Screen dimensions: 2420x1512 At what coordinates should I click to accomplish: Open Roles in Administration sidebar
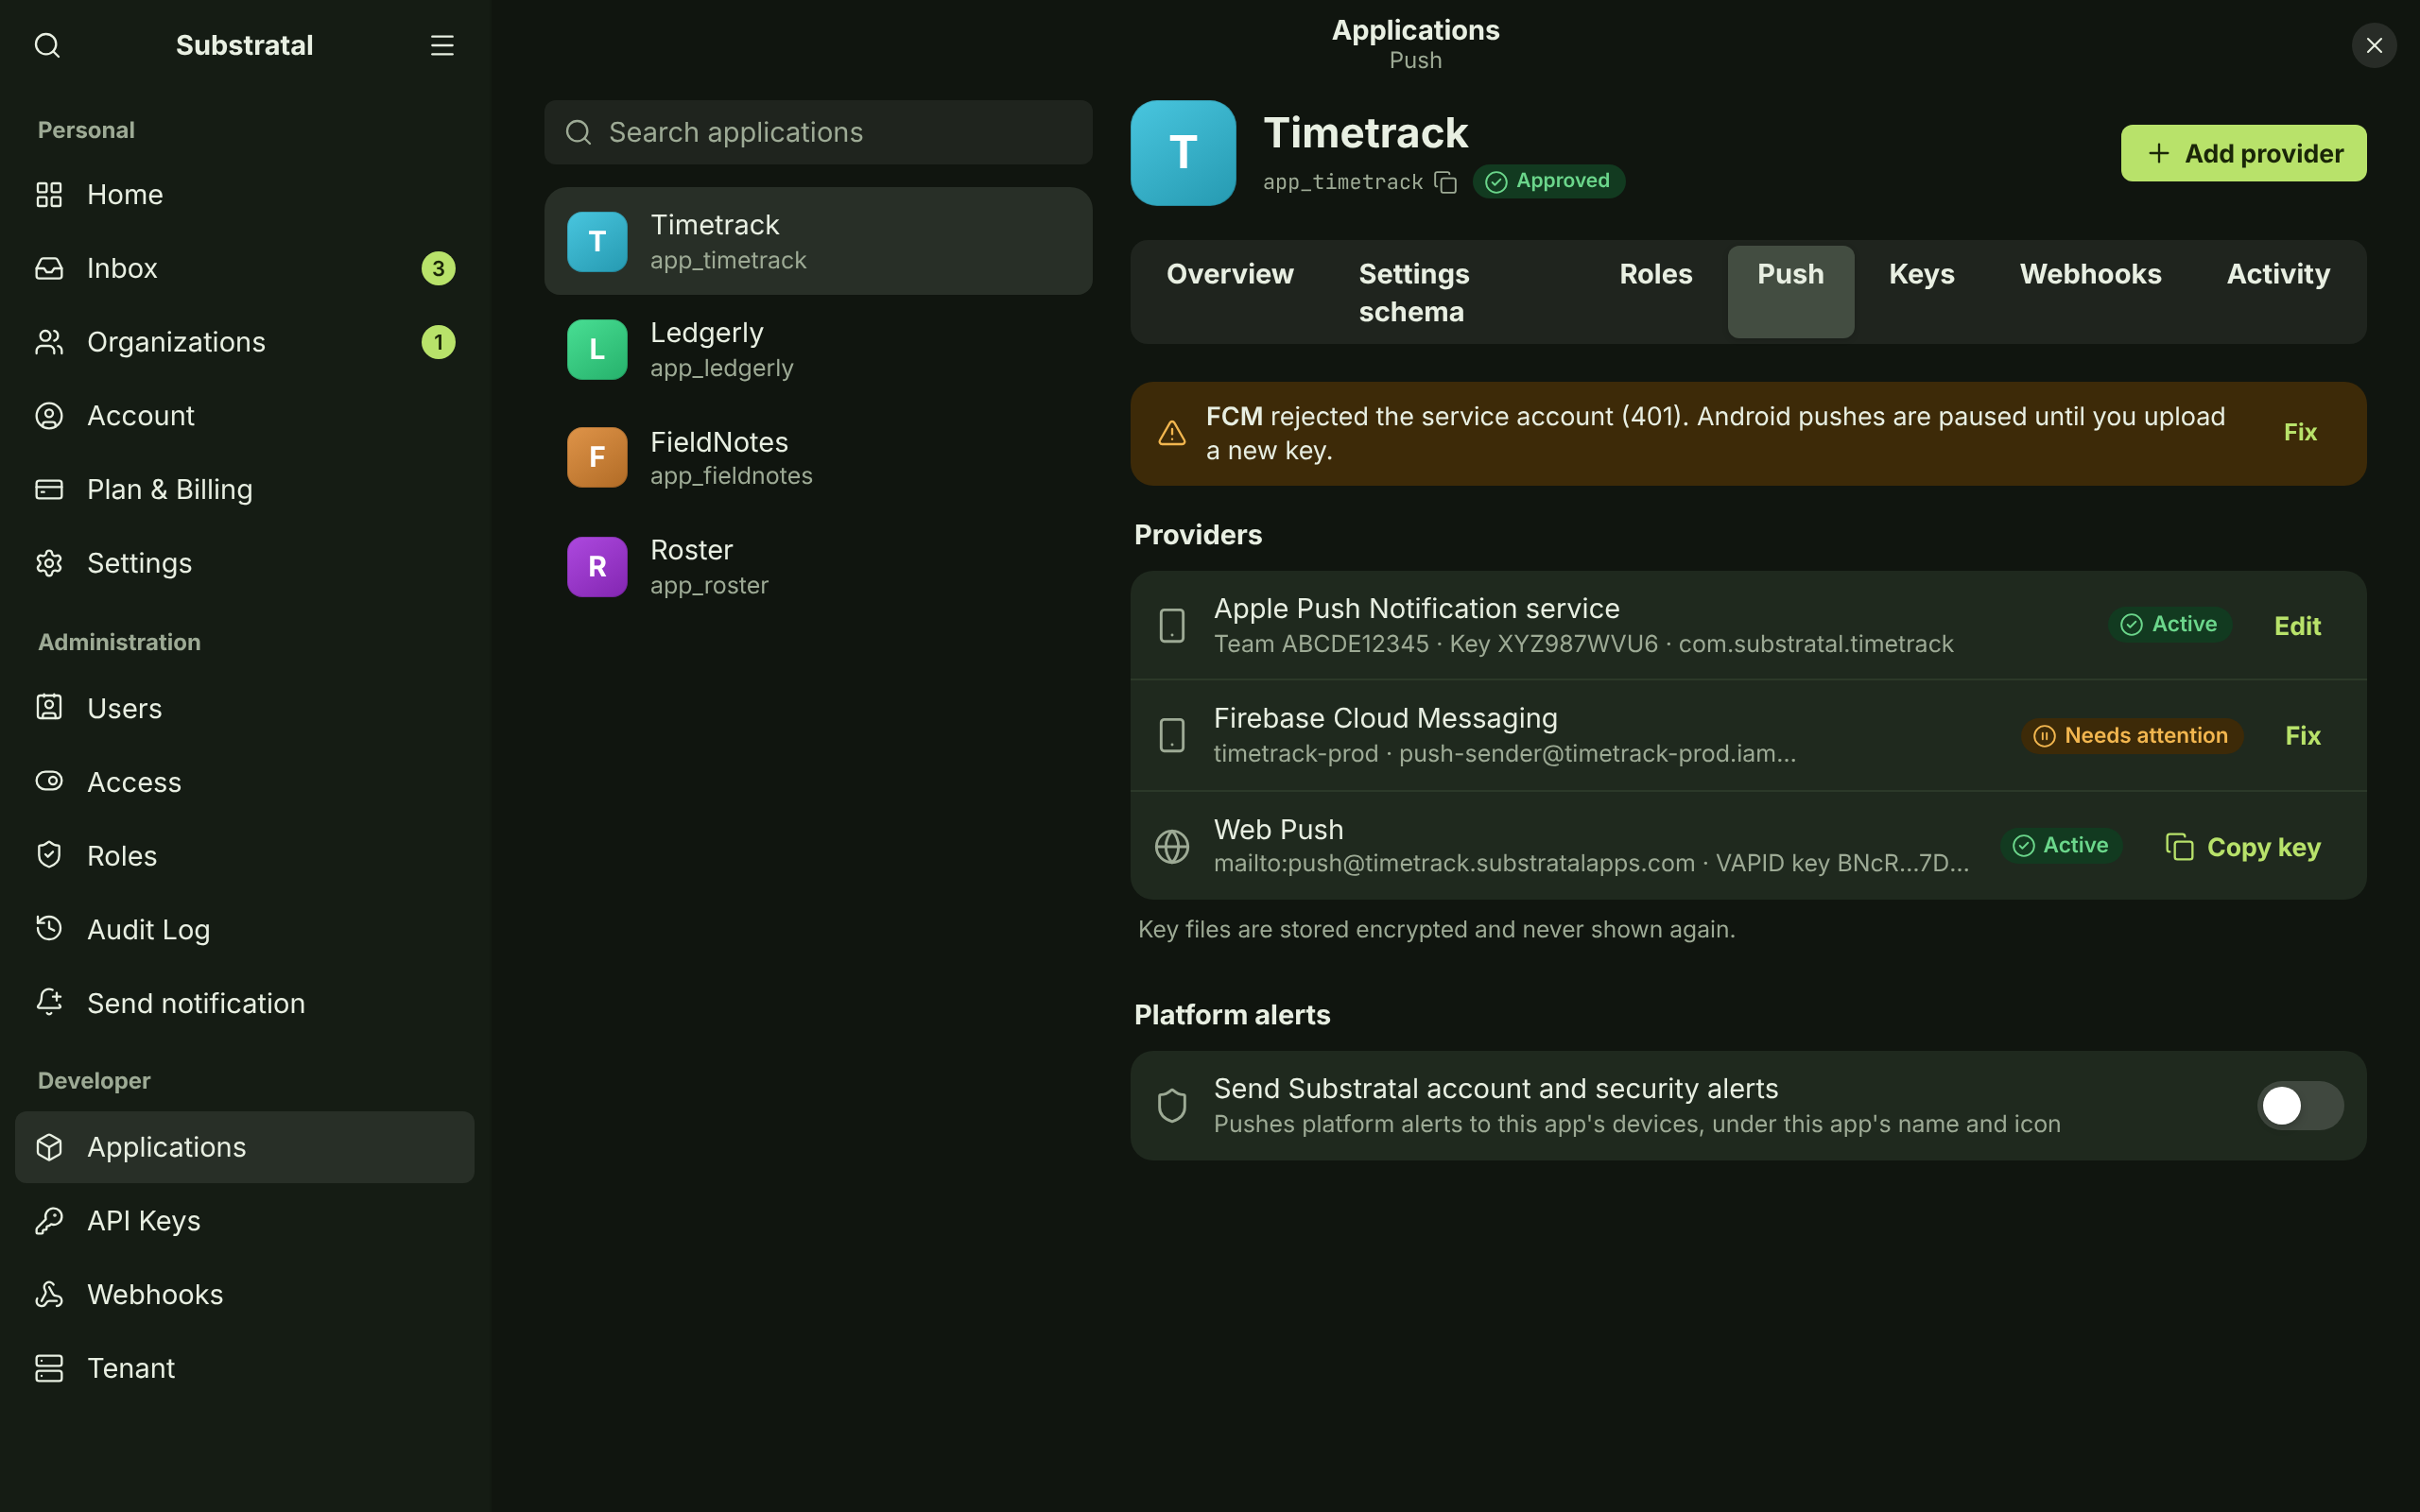pyautogui.click(x=245, y=856)
